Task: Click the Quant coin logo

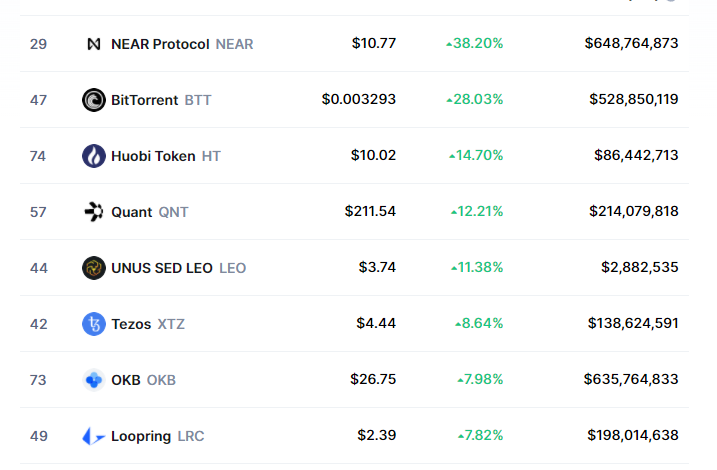Action: click(x=94, y=212)
